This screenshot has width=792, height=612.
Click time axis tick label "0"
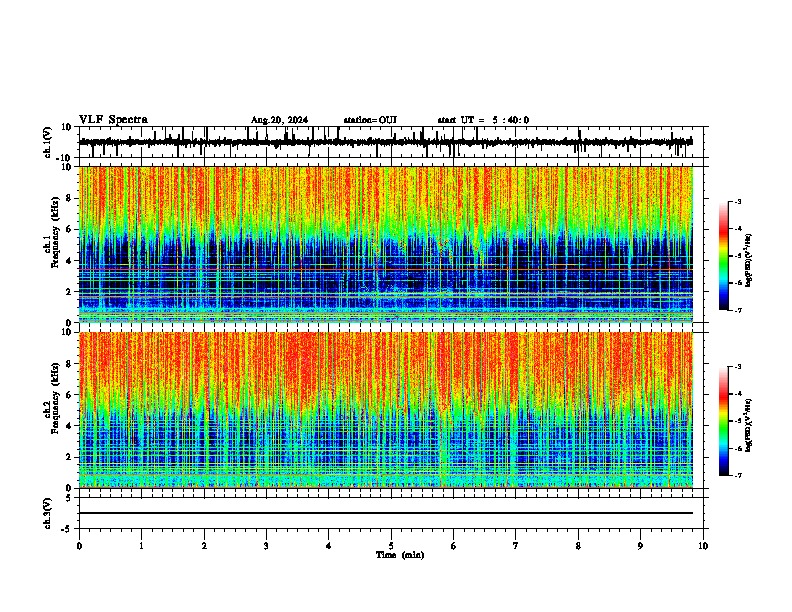point(79,546)
